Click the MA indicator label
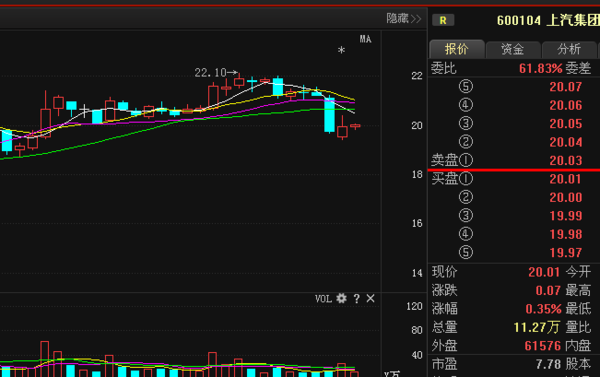 pyautogui.click(x=365, y=39)
